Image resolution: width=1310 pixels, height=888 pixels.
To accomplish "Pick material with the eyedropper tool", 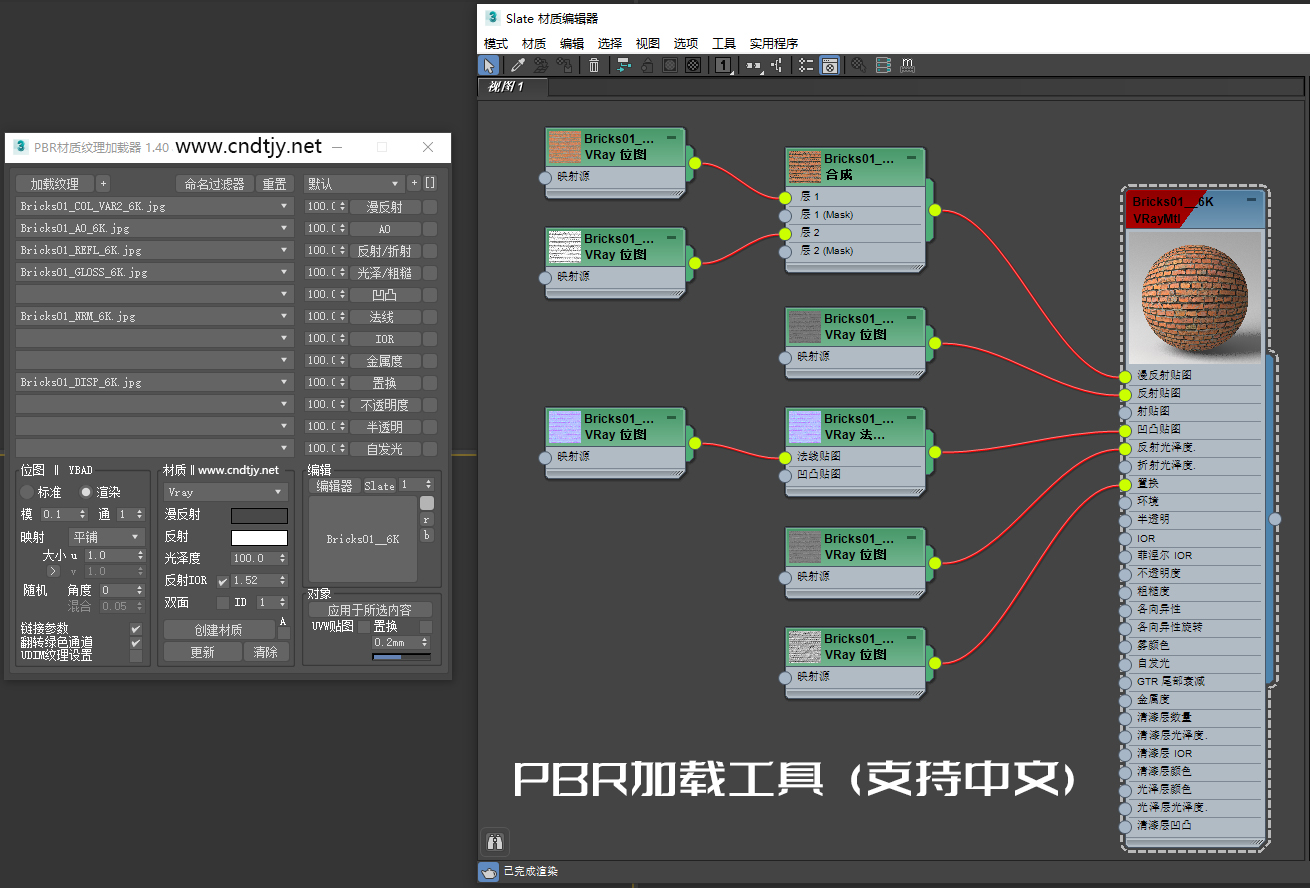I will point(517,65).
